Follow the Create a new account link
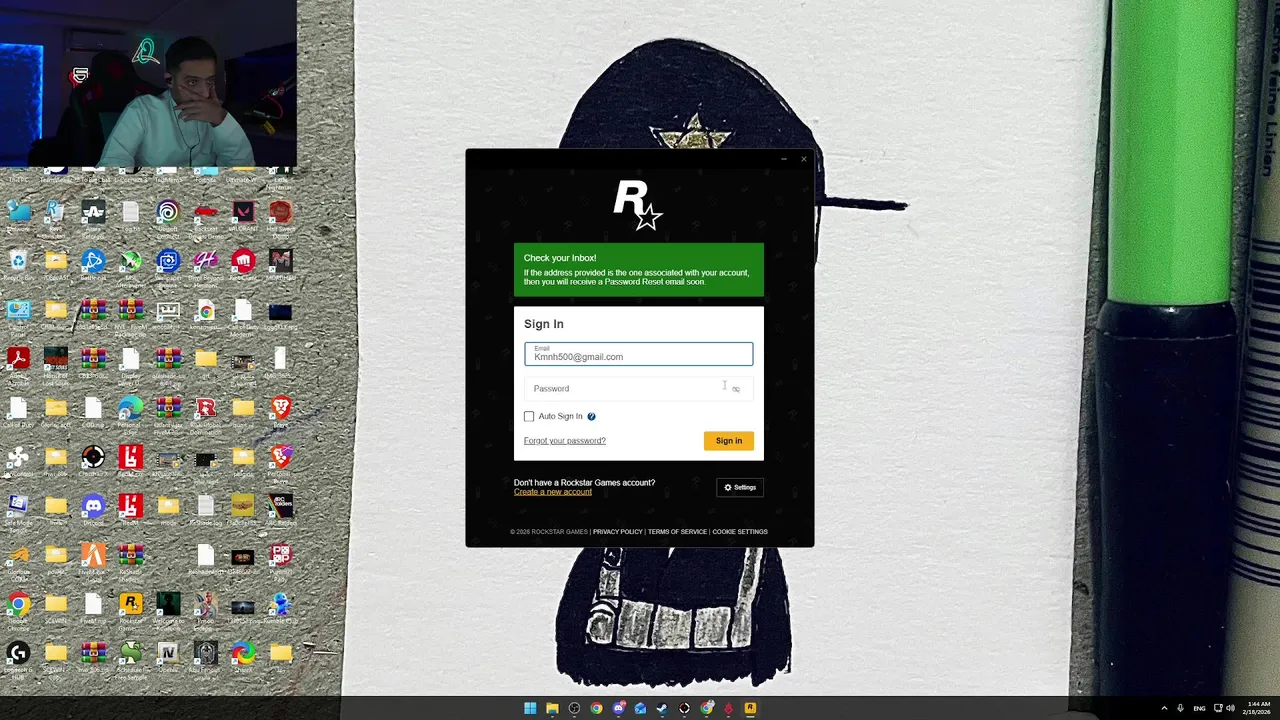This screenshot has height=720, width=1280. [553, 492]
